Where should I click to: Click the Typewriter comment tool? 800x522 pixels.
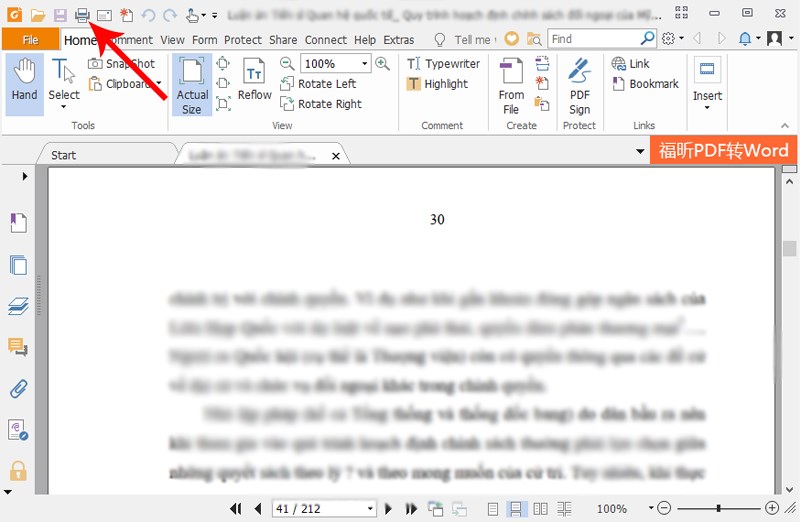click(x=443, y=63)
